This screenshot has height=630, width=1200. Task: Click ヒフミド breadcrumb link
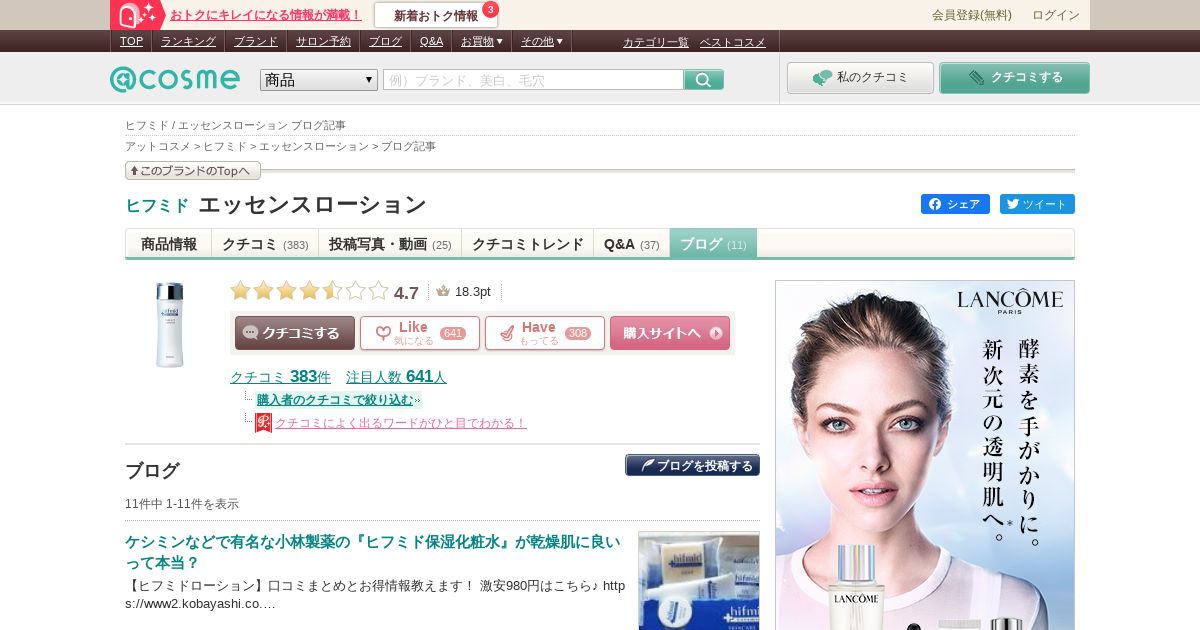(225, 146)
